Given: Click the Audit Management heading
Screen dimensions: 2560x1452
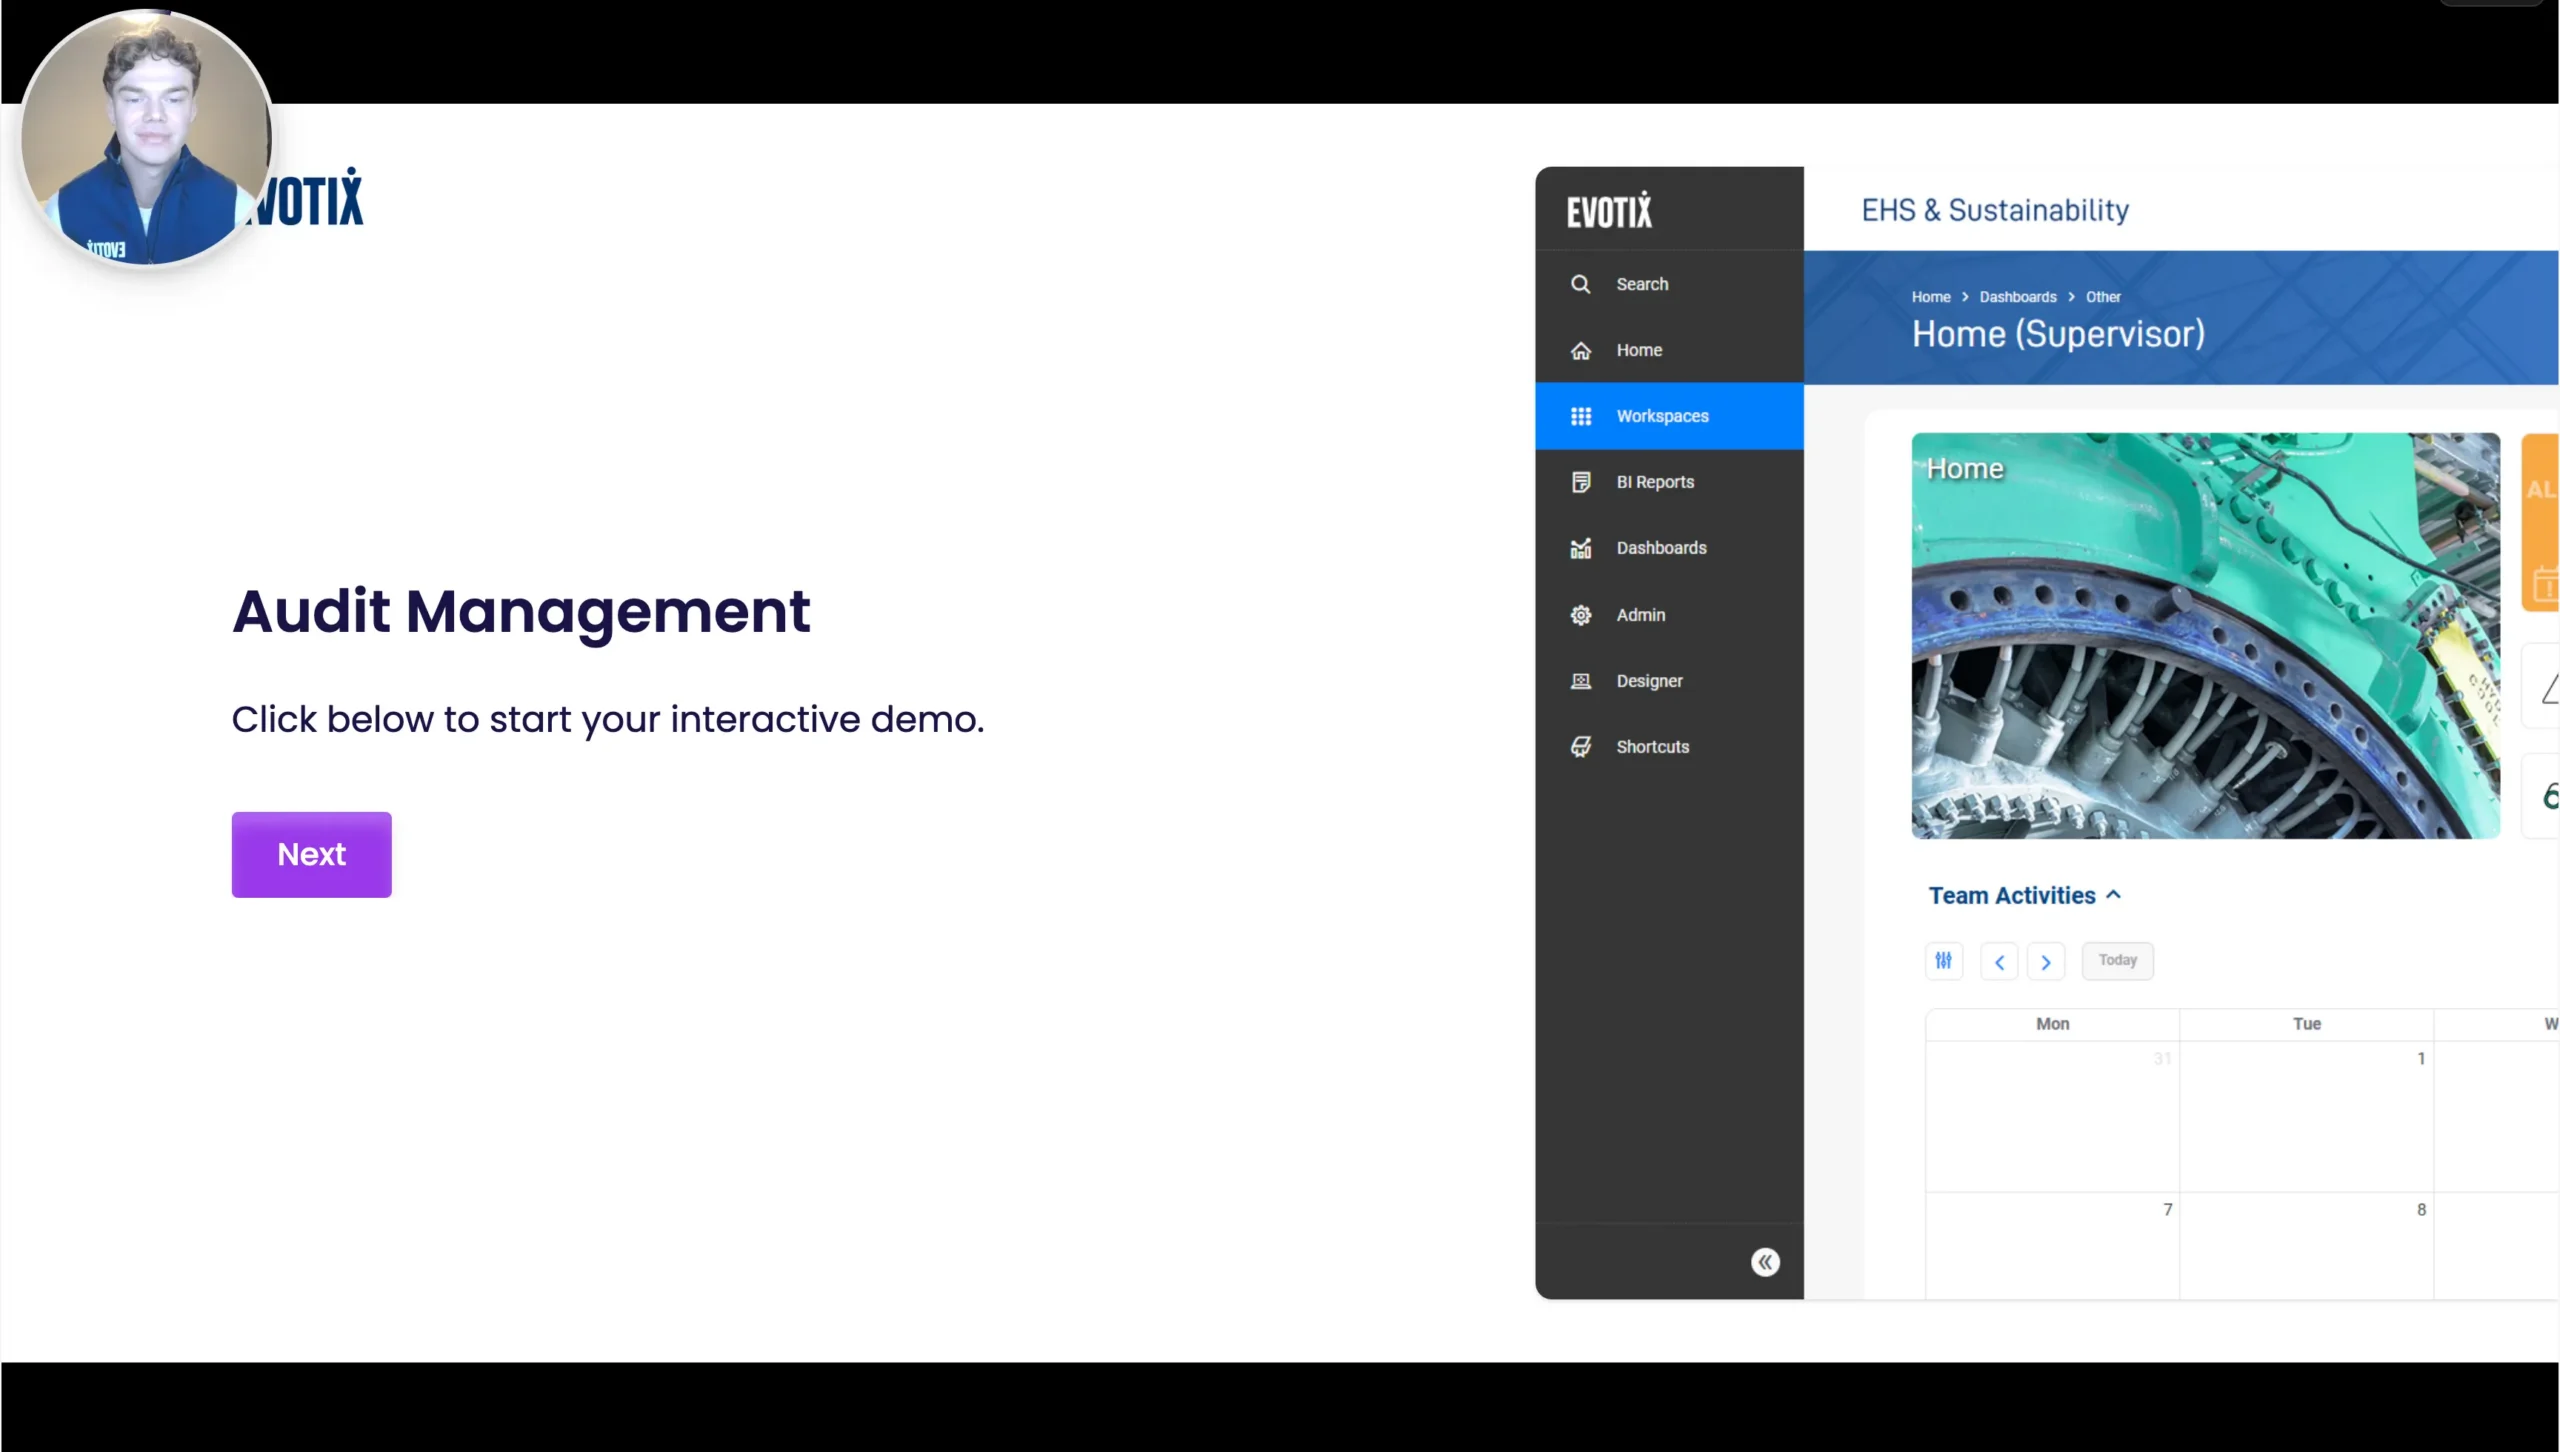Looking at the screenshot, I should 521,611.
